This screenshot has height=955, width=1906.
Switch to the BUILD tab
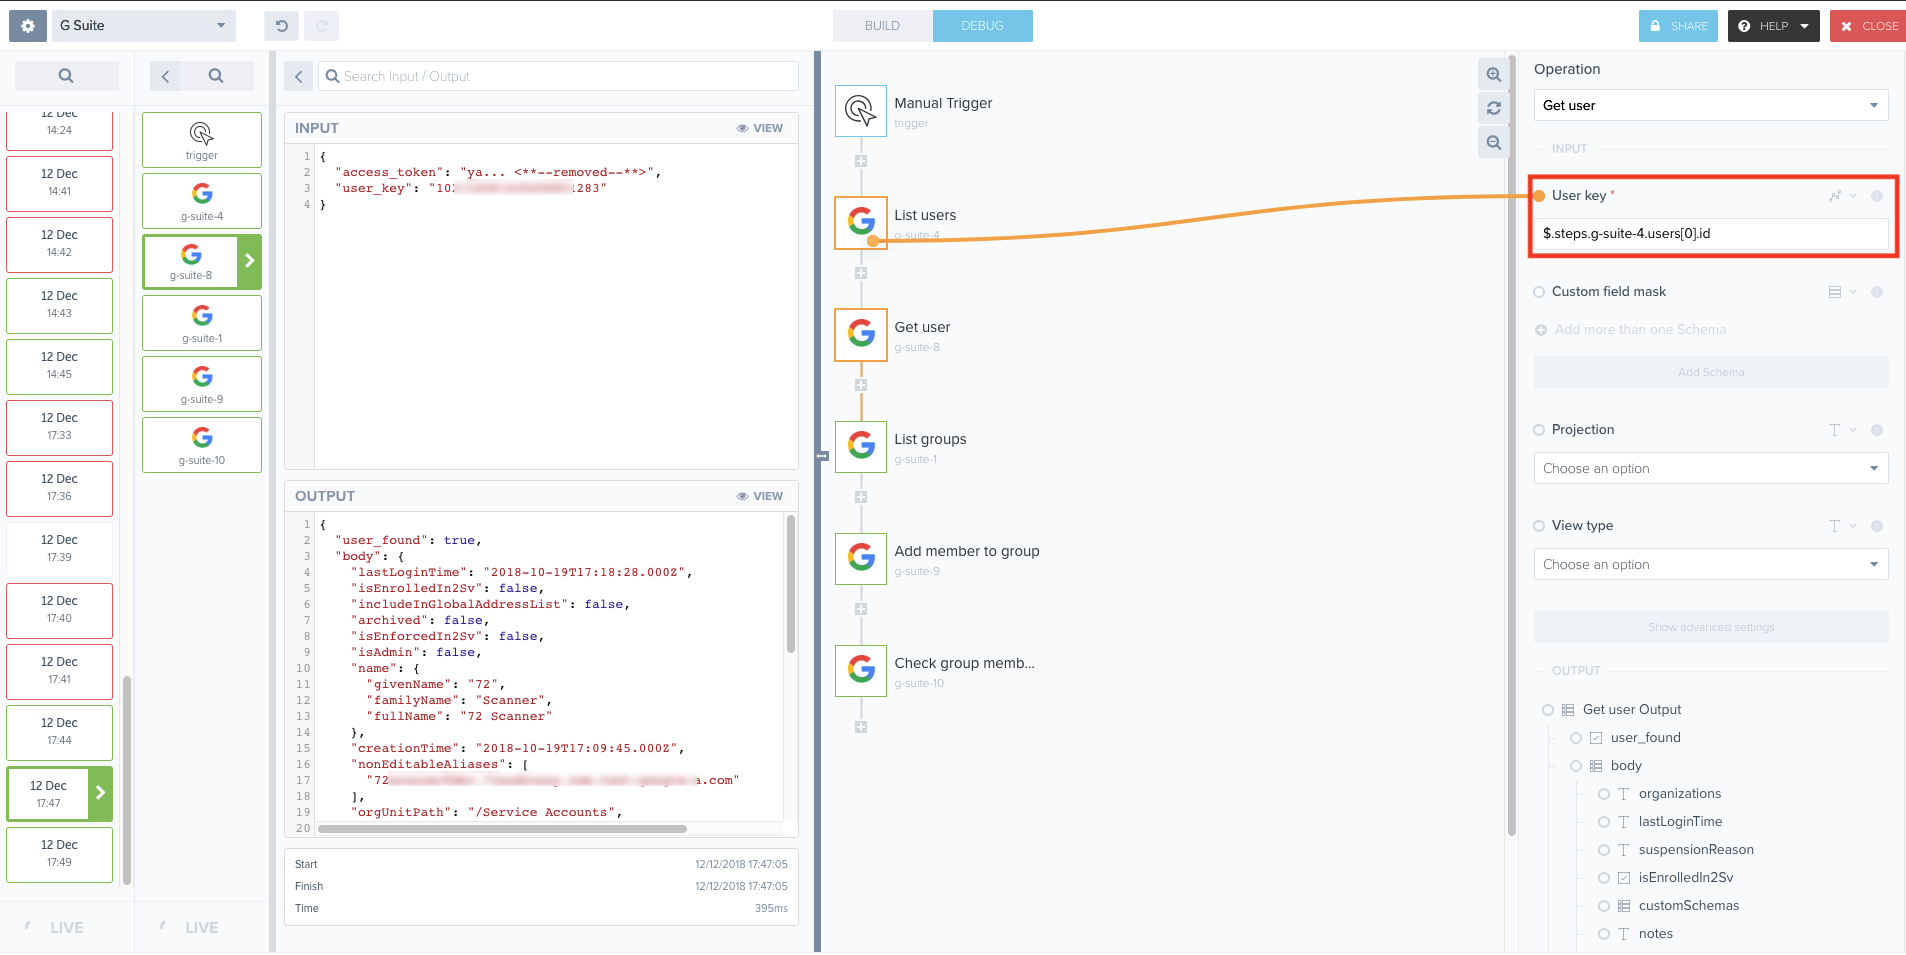pos(881,25)
